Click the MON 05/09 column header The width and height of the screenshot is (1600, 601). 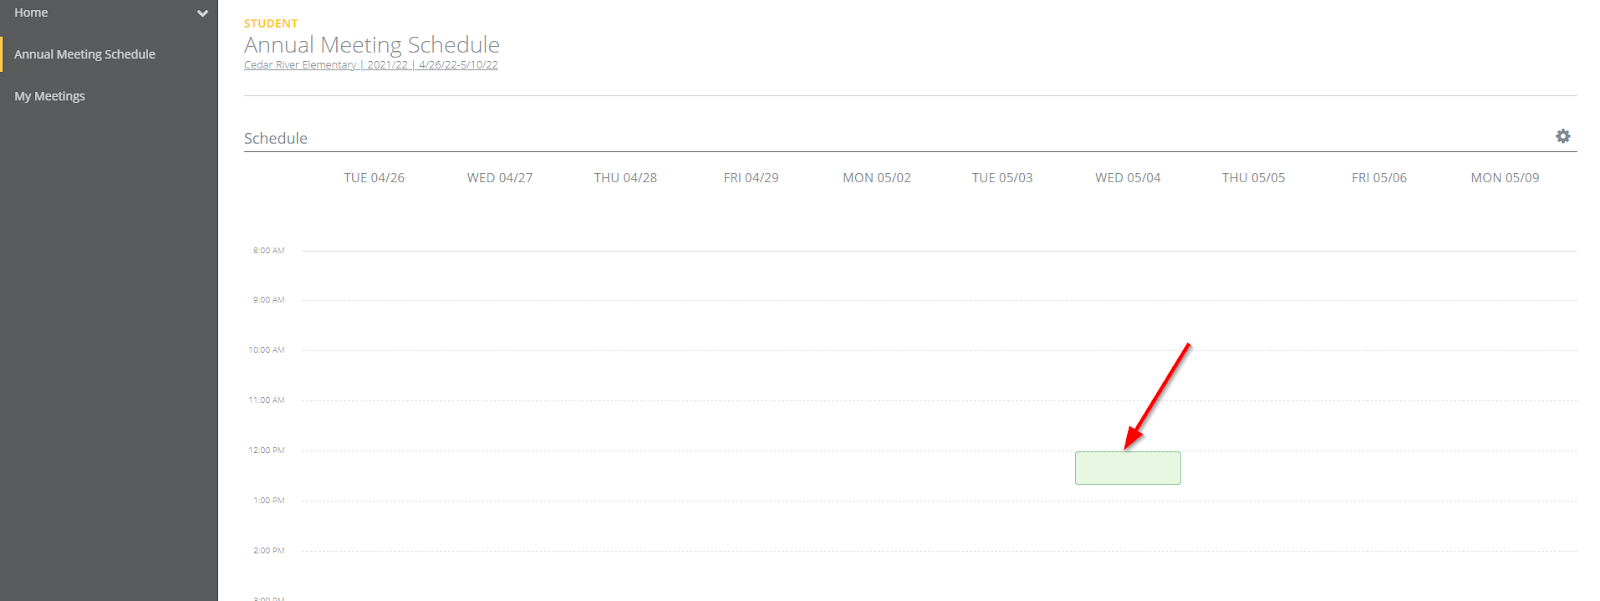click(1505, 178)
